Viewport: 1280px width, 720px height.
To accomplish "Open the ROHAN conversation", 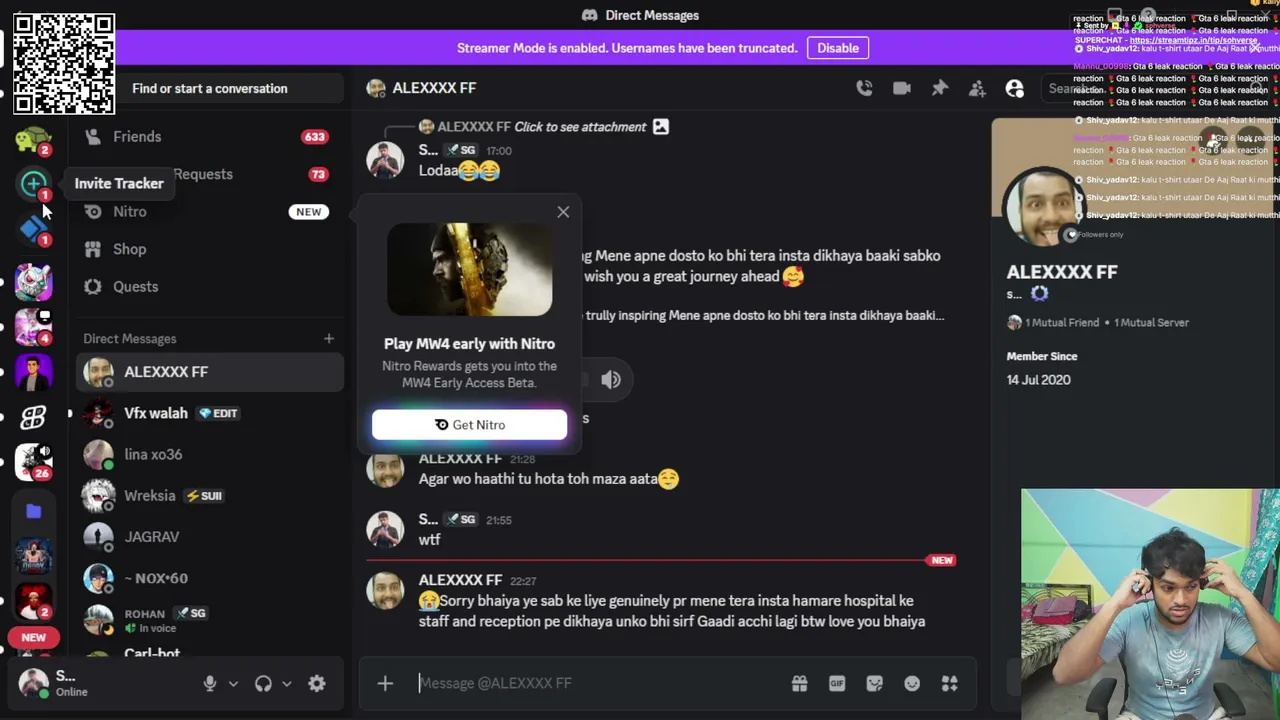I will [210, 620].
